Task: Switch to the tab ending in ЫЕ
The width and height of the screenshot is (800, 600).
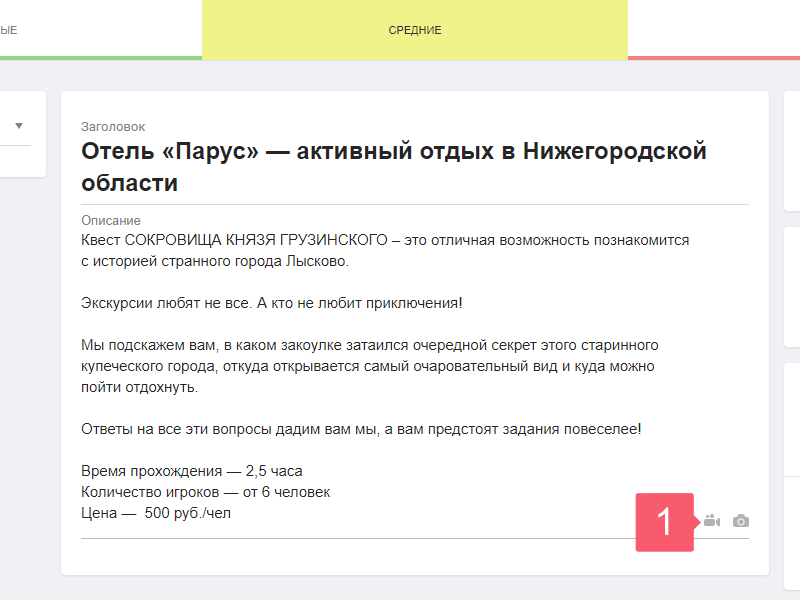Action: tap(101, 30)
